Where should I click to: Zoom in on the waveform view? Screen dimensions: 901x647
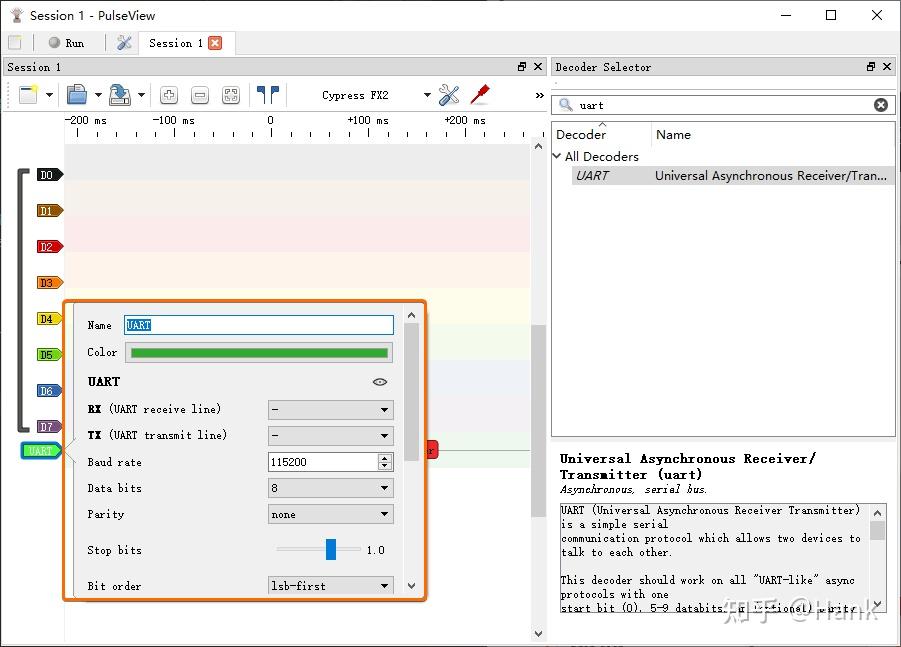169,95
